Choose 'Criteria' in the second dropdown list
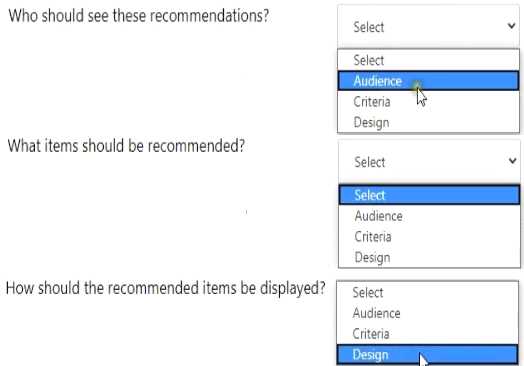The image size is (524, 366). [x=429, y=237]
